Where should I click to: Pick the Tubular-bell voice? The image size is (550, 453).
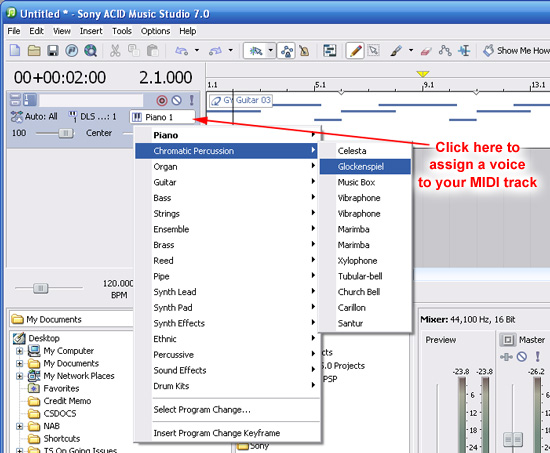pos(365,277)
